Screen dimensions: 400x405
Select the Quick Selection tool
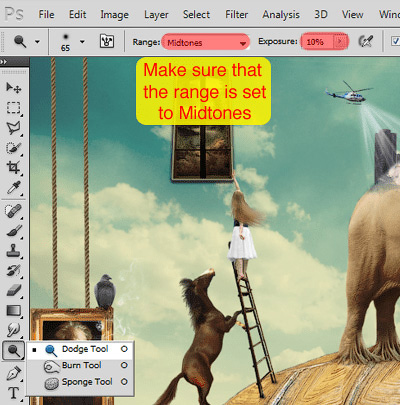(x=14, y=148)
